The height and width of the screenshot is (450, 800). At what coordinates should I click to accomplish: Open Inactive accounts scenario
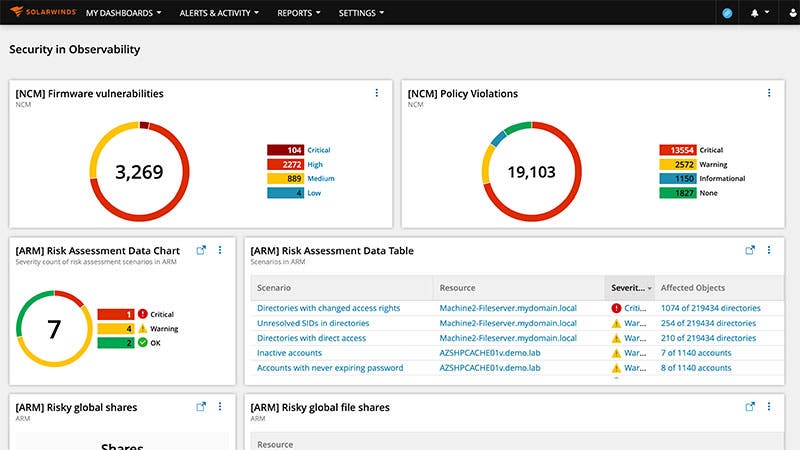[x=289, y=353]
